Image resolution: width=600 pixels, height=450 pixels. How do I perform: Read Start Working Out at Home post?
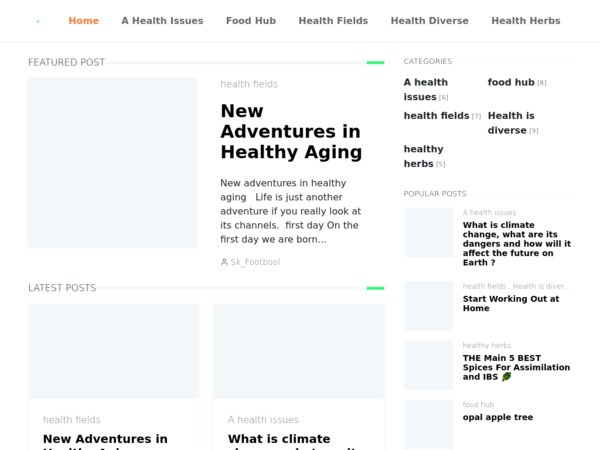point(511,303)
